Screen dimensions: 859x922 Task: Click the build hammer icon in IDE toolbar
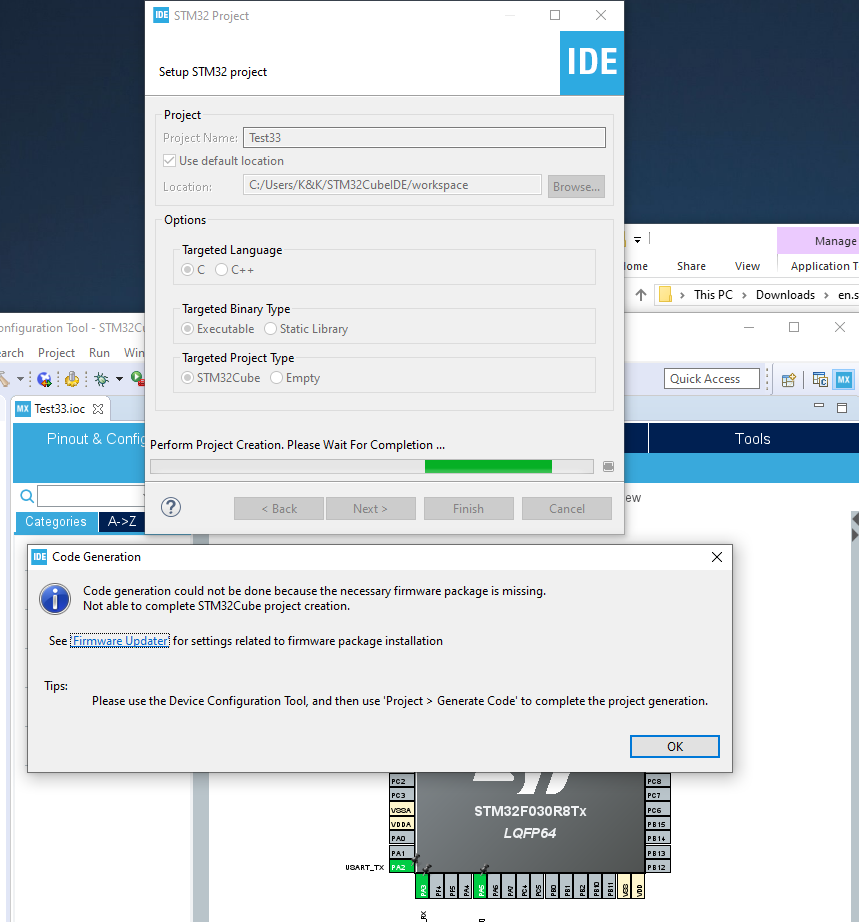click(4, 379)
